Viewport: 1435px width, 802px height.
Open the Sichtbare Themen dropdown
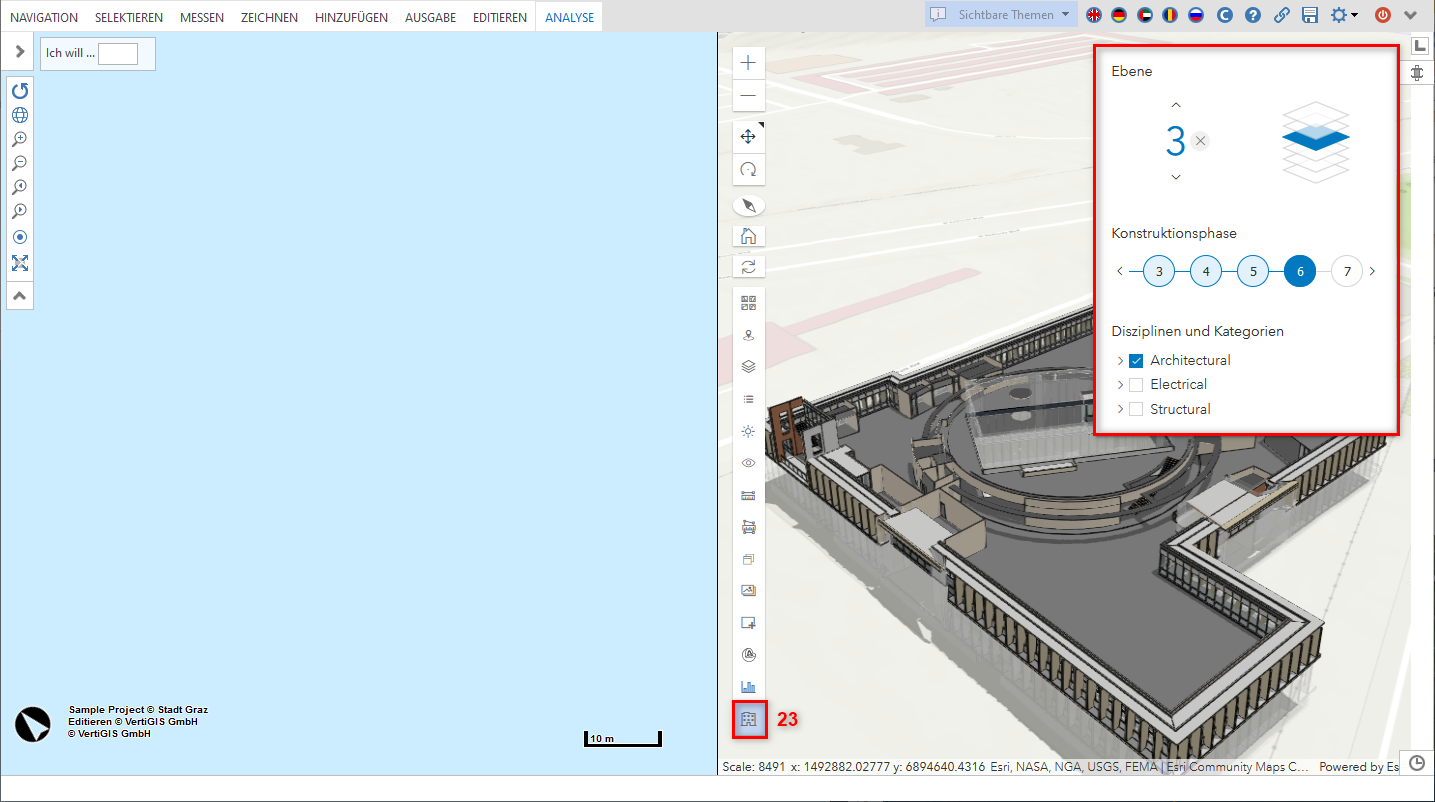[x=1000, y=15]
